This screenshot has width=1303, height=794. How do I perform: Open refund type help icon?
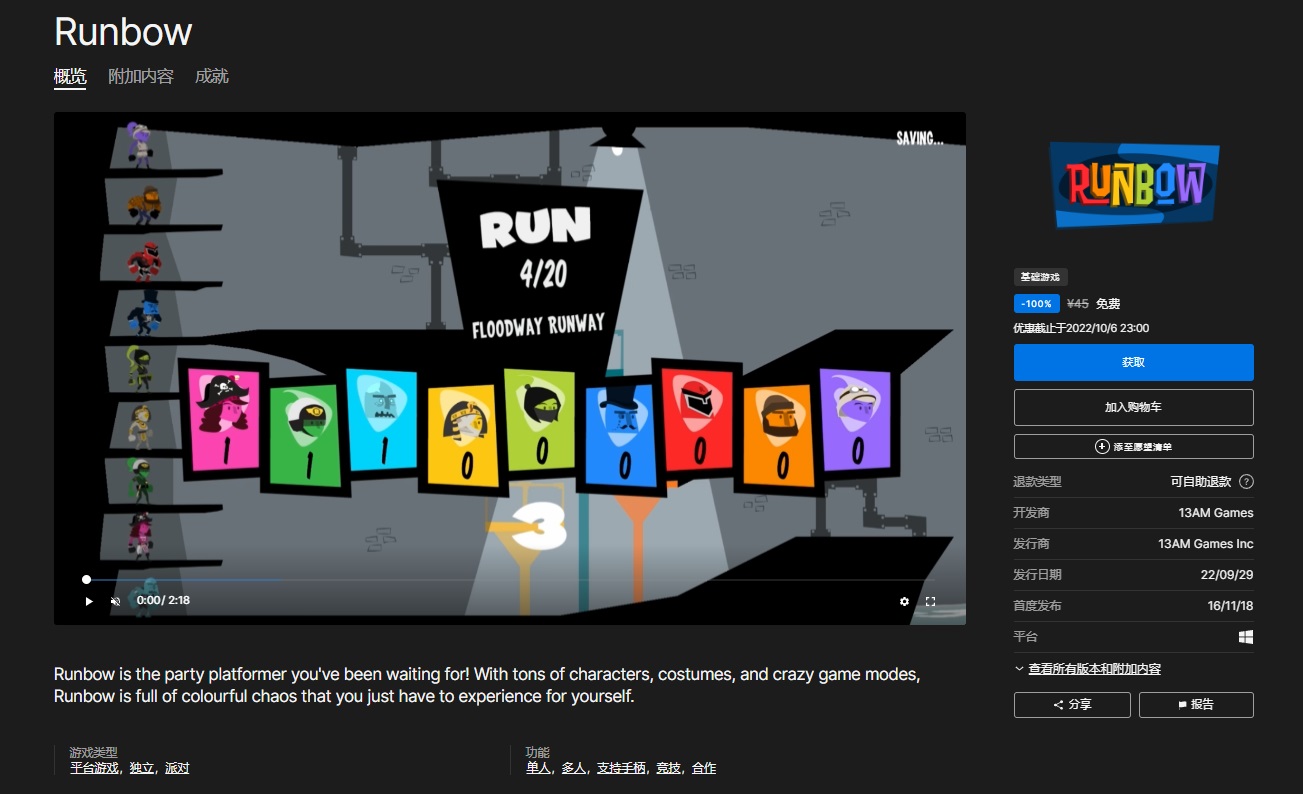tap(1246, 481)
